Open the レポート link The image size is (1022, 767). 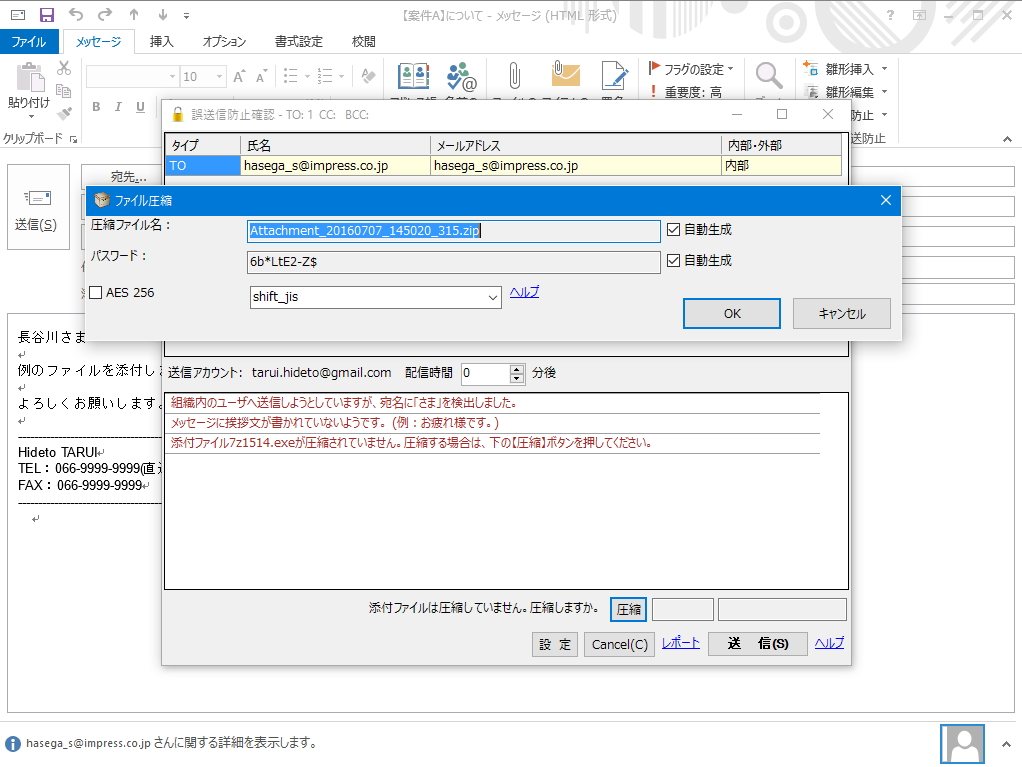tap(680, 644)
